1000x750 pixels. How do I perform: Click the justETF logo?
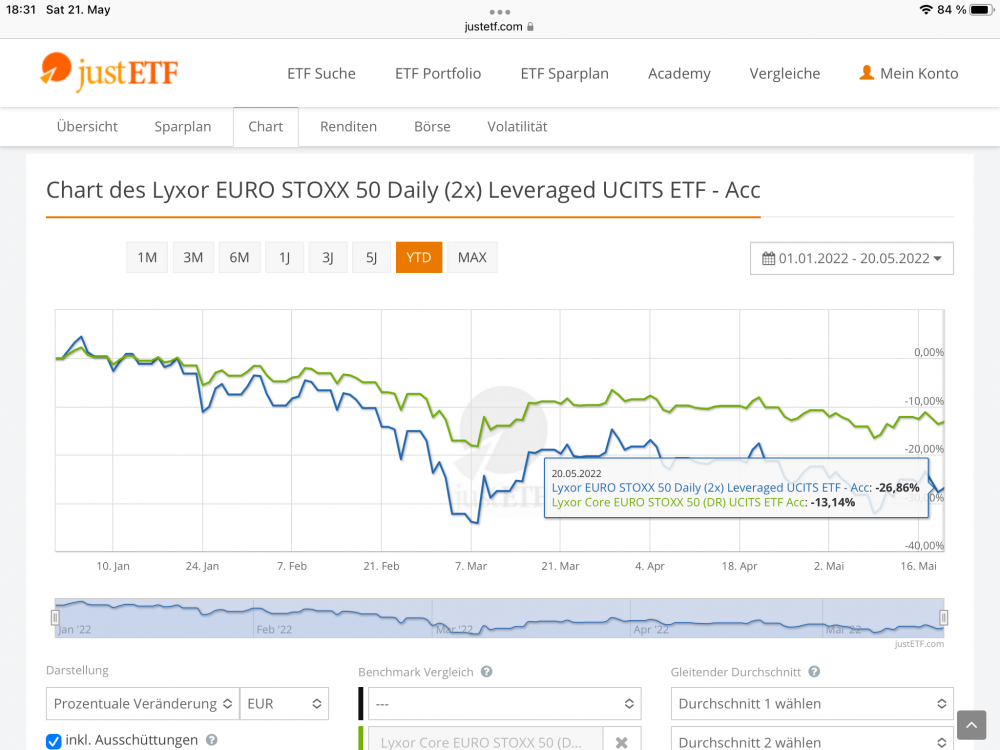click(x=110, y=72)
